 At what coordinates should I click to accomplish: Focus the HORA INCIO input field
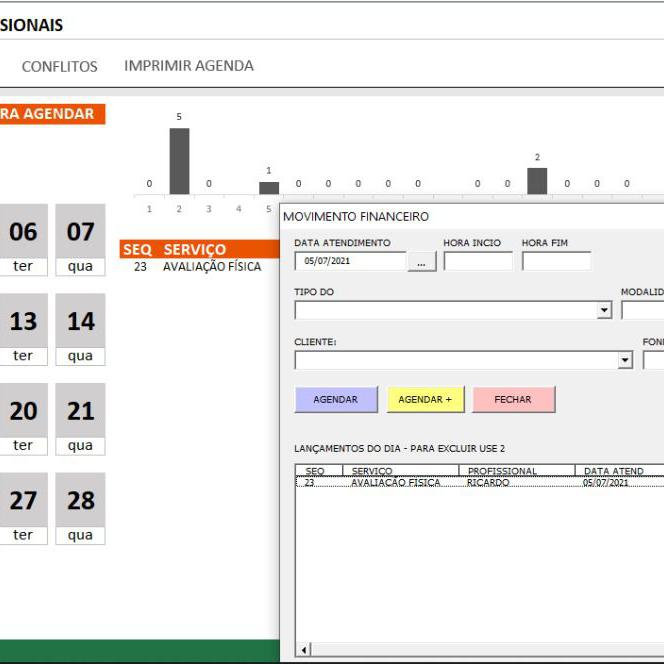point(478,262)
